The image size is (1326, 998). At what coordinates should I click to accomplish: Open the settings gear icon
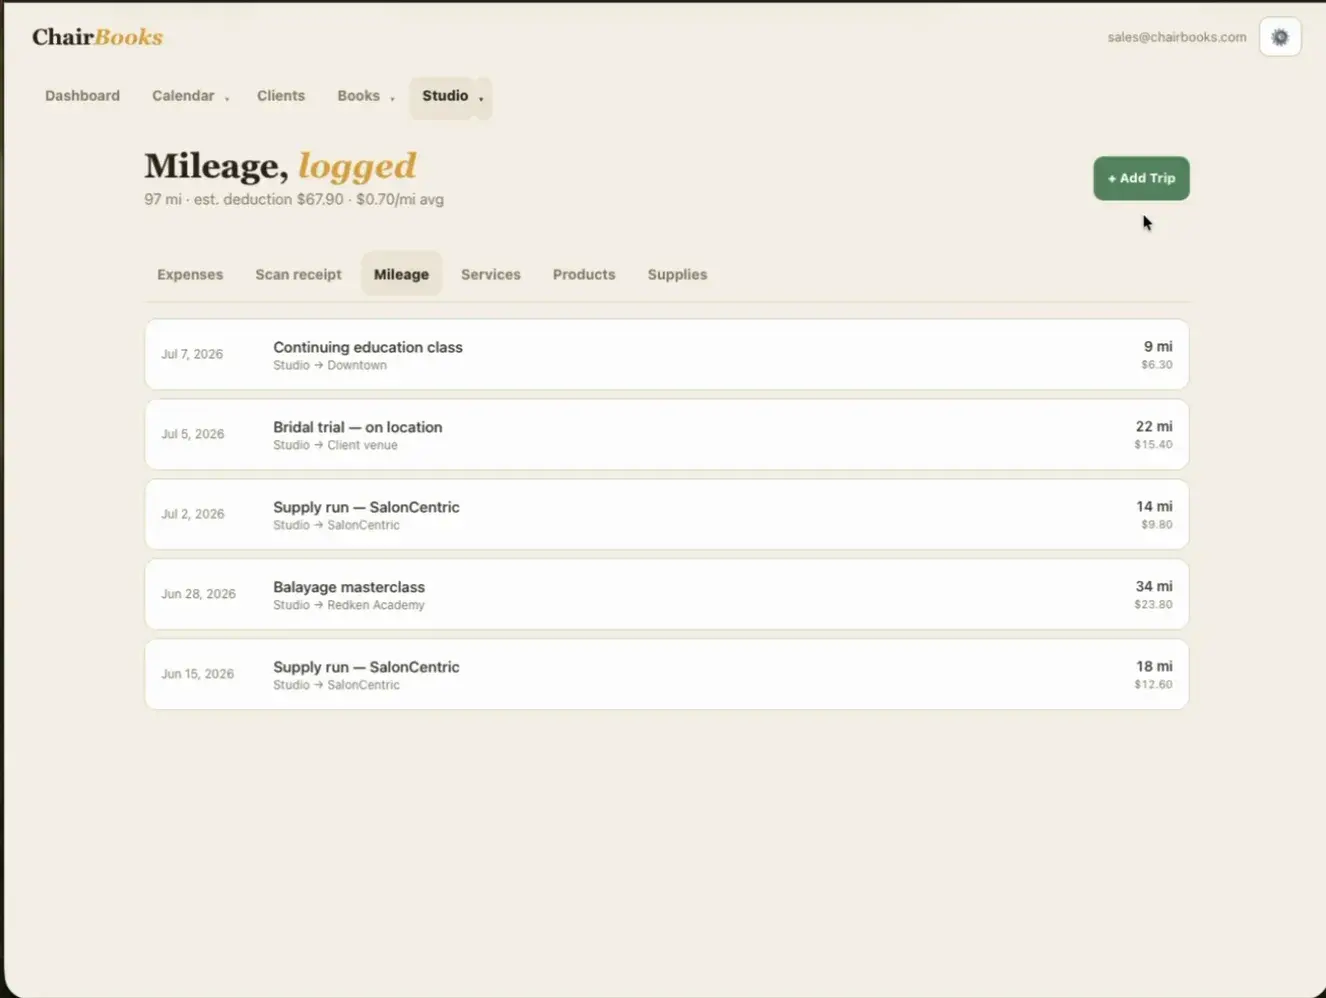coord(1279,37)
